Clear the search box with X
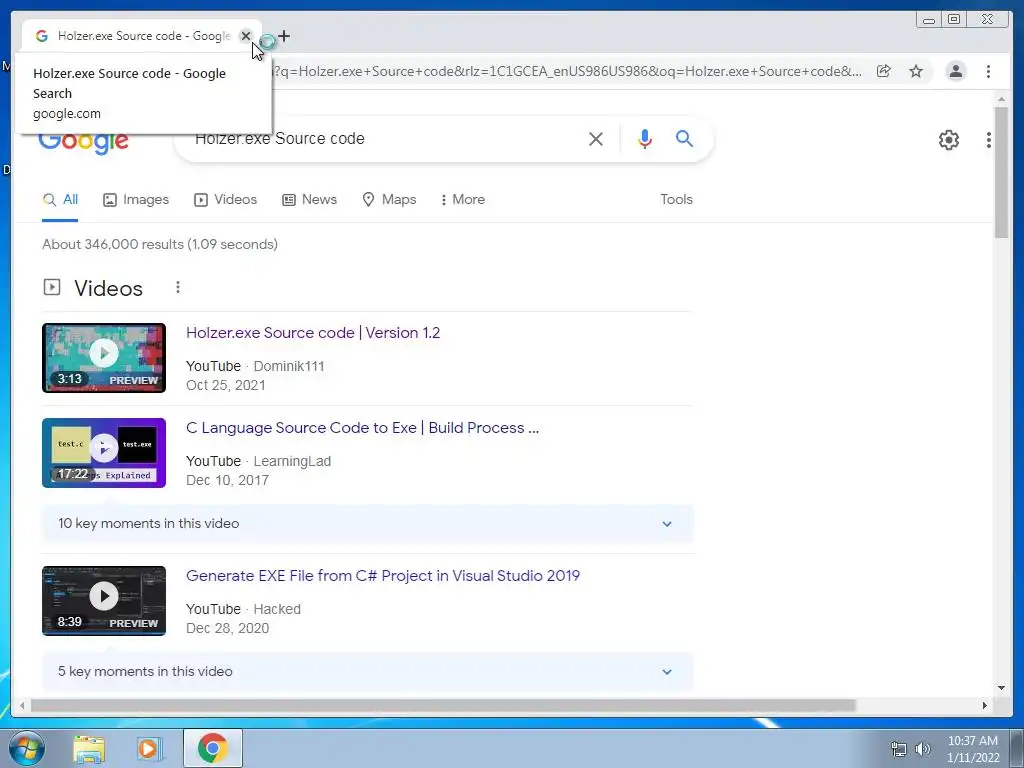 pos(596,139)
